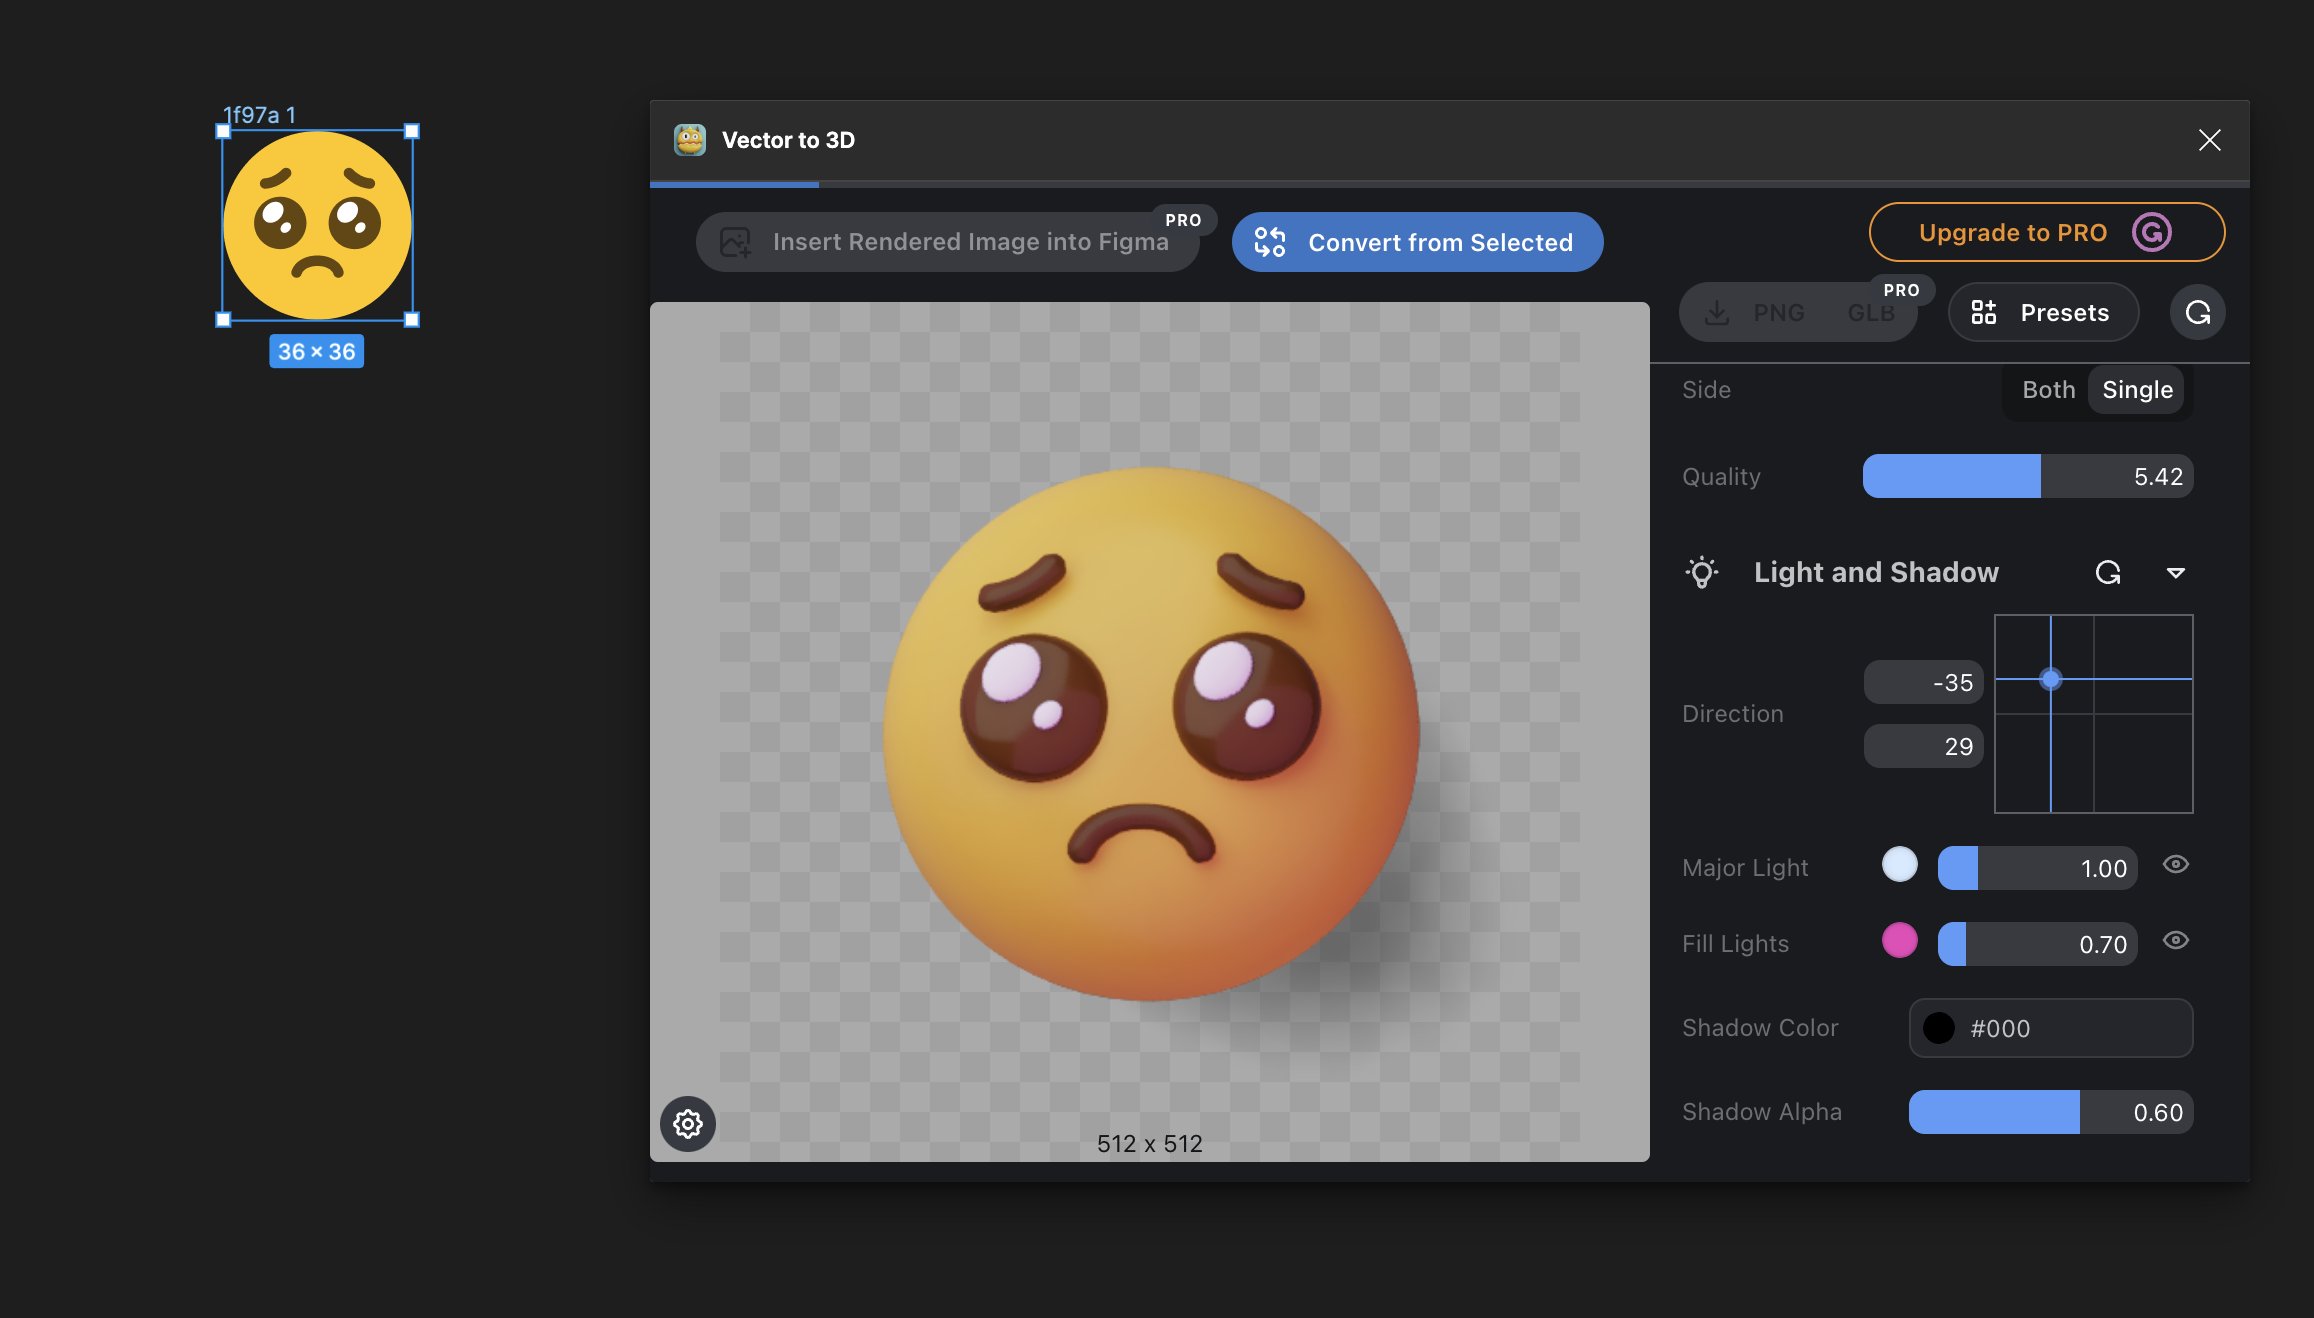Open the Presets menu
Screen dimensions: 2314x1318
pos(2043,313)
